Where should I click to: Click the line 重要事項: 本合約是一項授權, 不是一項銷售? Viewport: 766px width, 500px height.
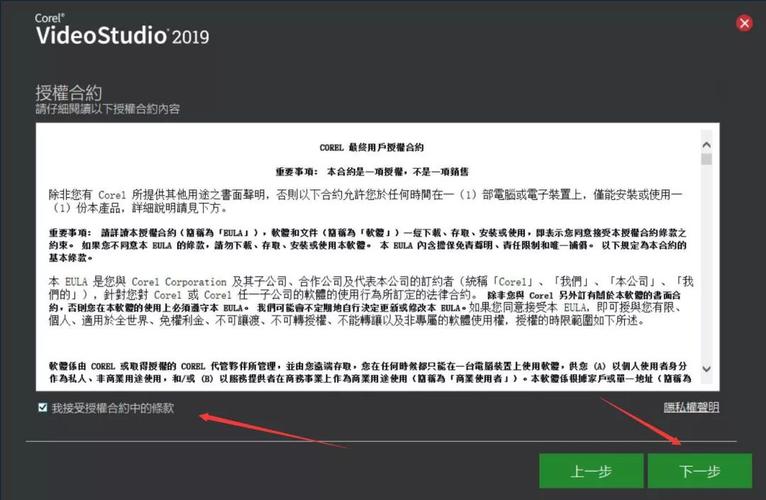point(372,172)
